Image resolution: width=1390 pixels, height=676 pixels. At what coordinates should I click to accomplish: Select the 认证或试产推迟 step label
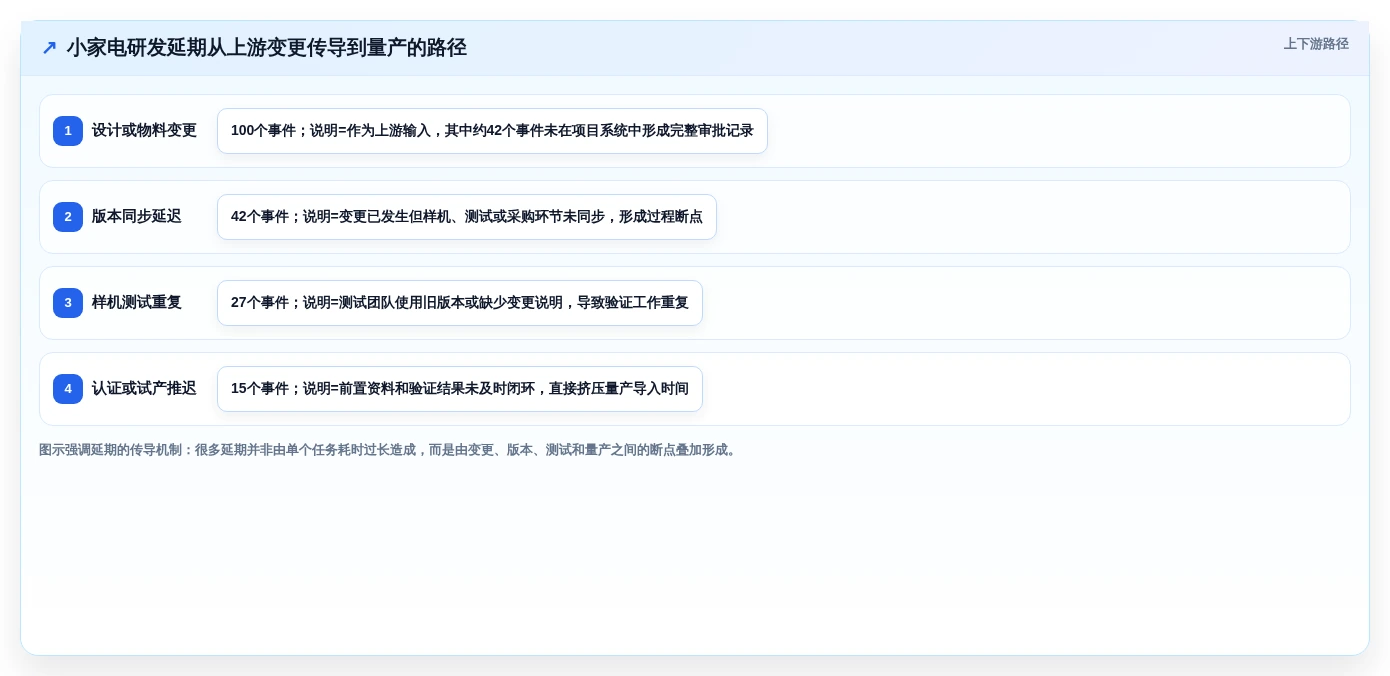coord(144,389)
